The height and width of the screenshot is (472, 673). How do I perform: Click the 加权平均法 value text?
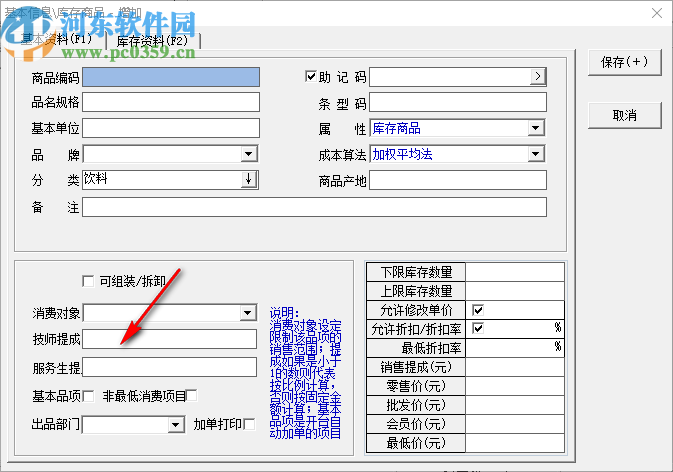click(x=402, y=154)
